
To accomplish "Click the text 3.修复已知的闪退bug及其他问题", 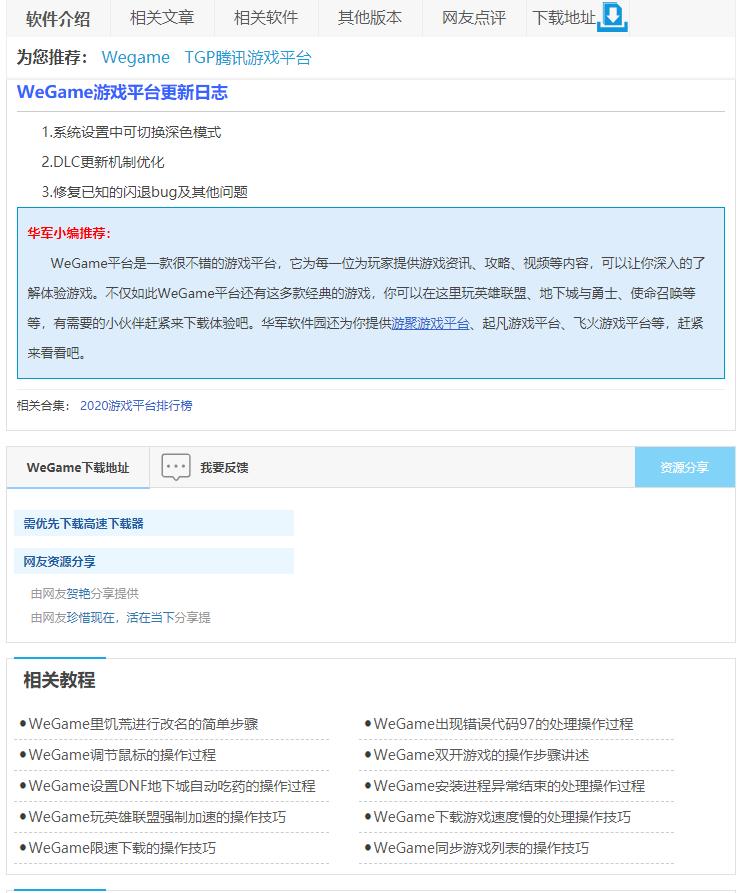I will (145, 192).
